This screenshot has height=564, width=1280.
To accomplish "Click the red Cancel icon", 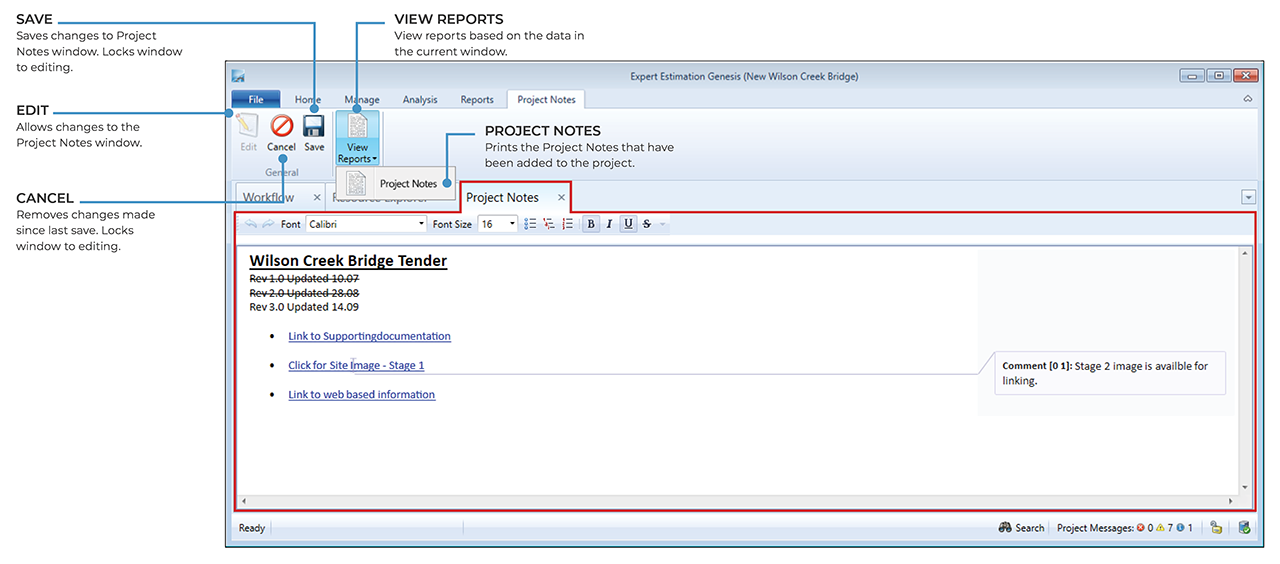I will coord(282,126).
